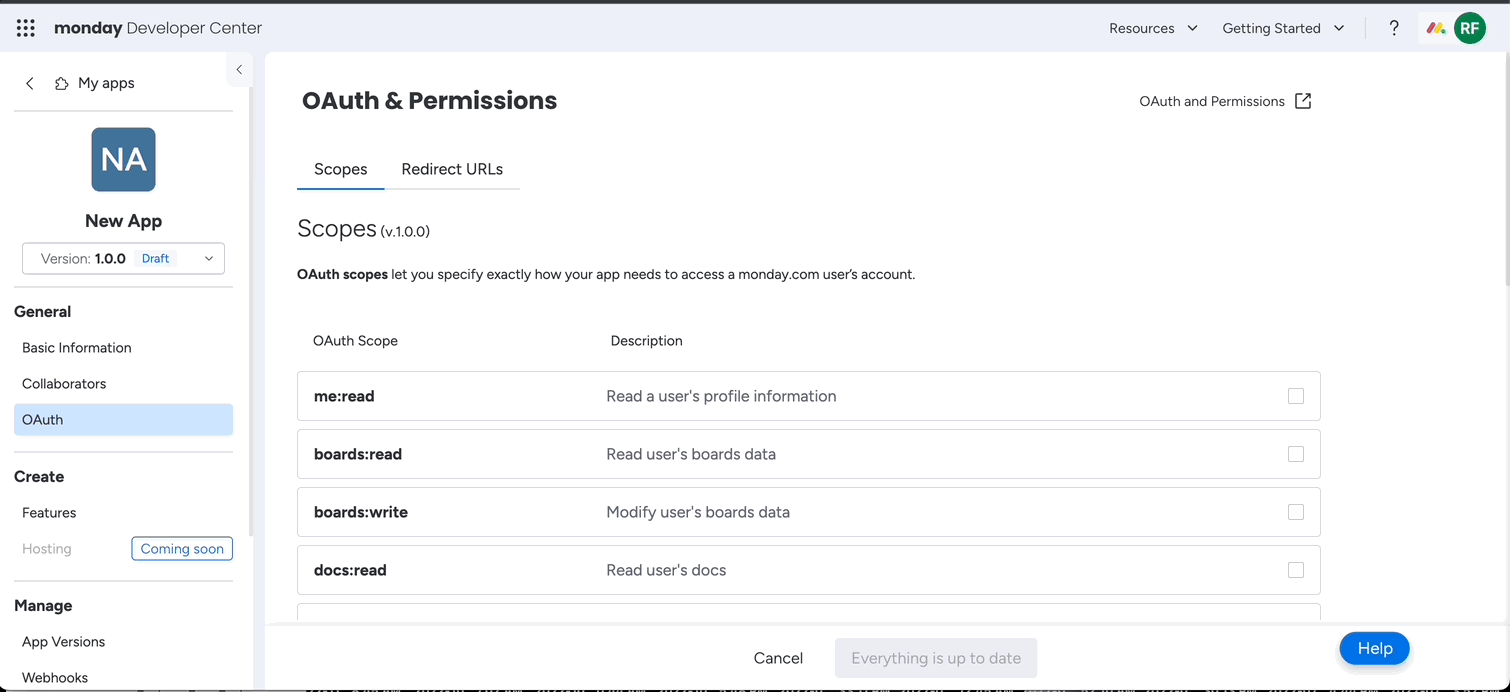The width and height of the screenshot is (1510, 692).
Task: Open the Version 1.0.0 Draft selector
Action: [123, 258]
